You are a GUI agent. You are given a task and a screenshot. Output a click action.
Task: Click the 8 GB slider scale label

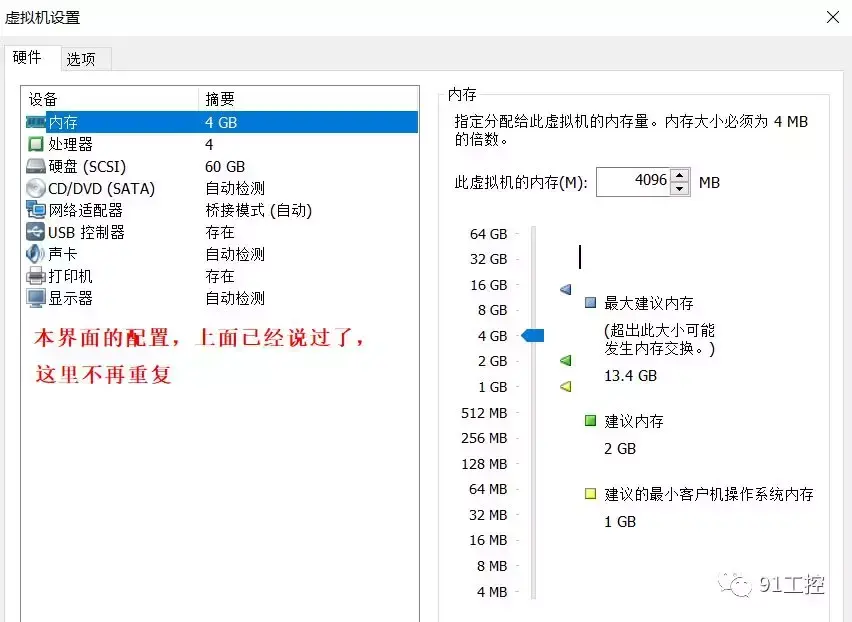492,310
